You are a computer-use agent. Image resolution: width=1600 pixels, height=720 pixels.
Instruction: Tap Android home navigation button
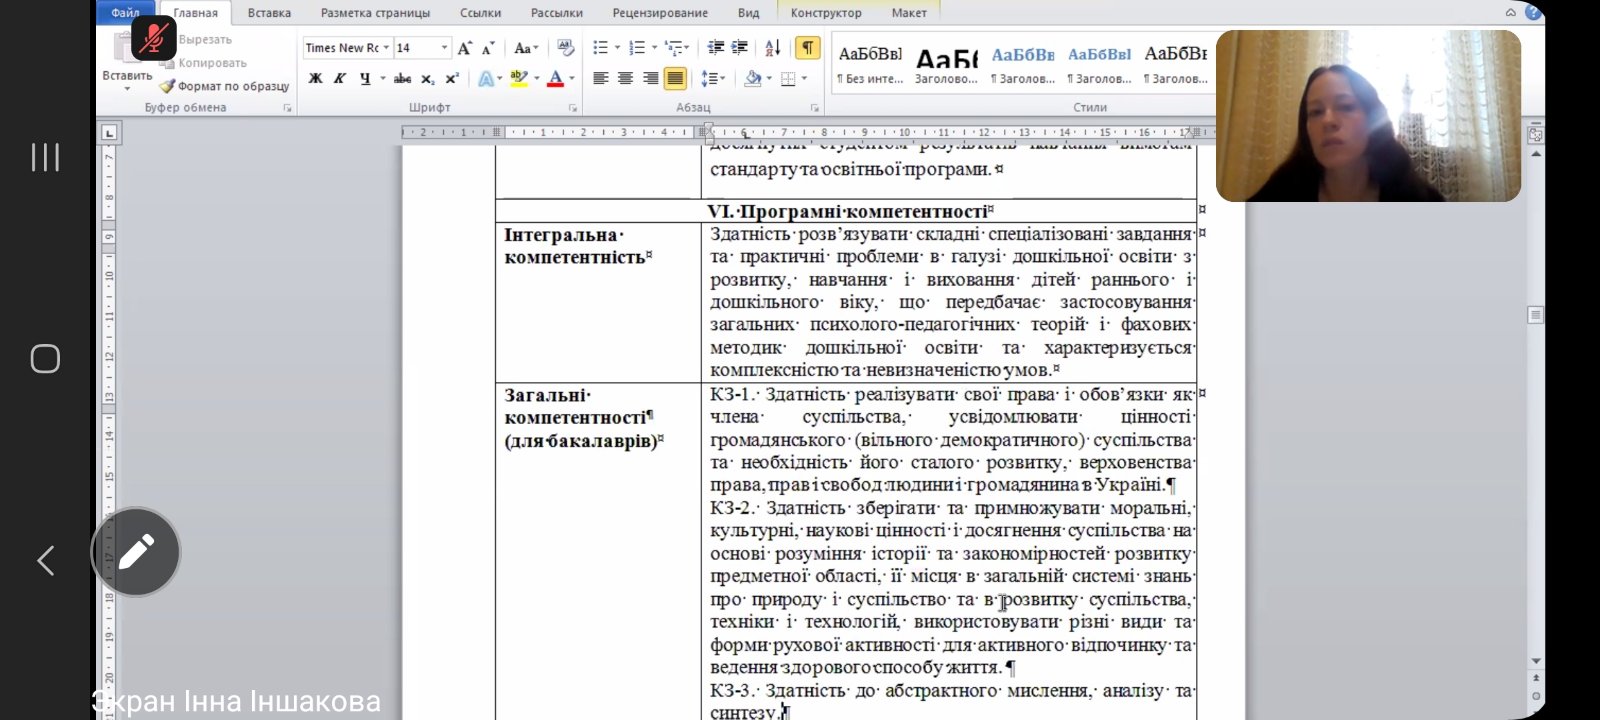coord(45,359)
